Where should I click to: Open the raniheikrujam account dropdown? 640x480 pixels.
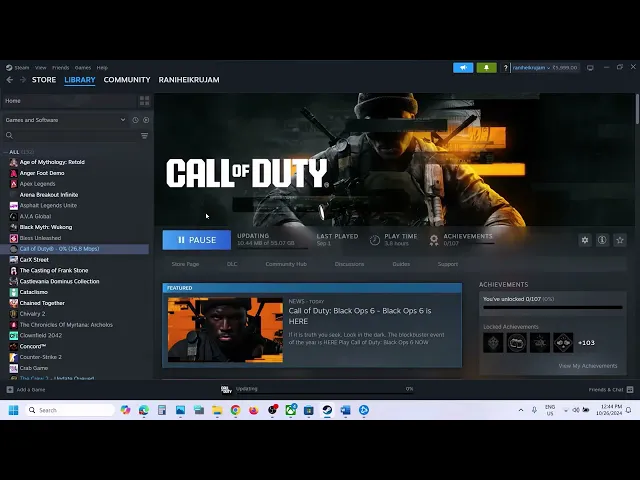(531, 68)
